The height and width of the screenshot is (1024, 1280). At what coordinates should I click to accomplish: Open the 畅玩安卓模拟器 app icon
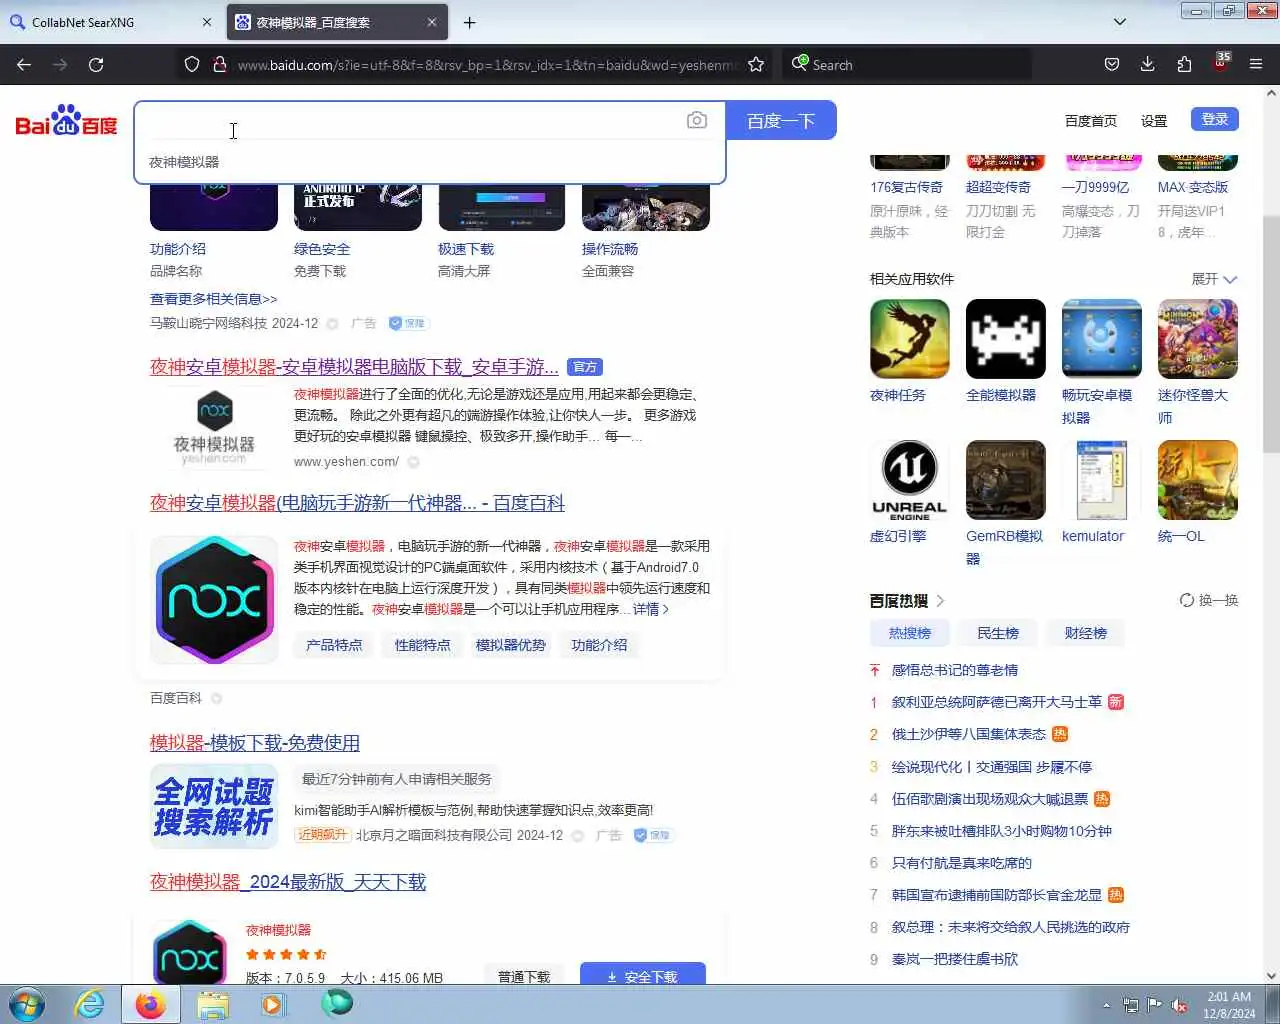1102,339
